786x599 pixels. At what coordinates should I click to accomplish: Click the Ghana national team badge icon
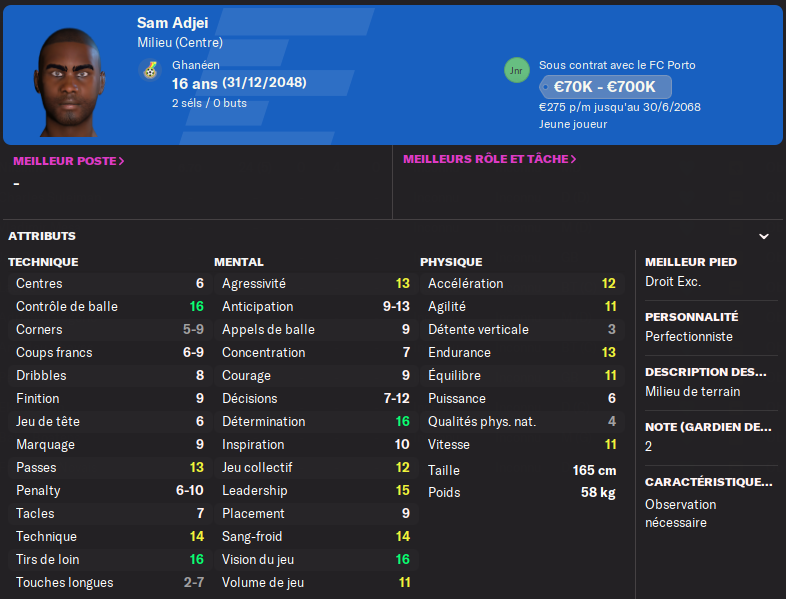coord(149,70)
